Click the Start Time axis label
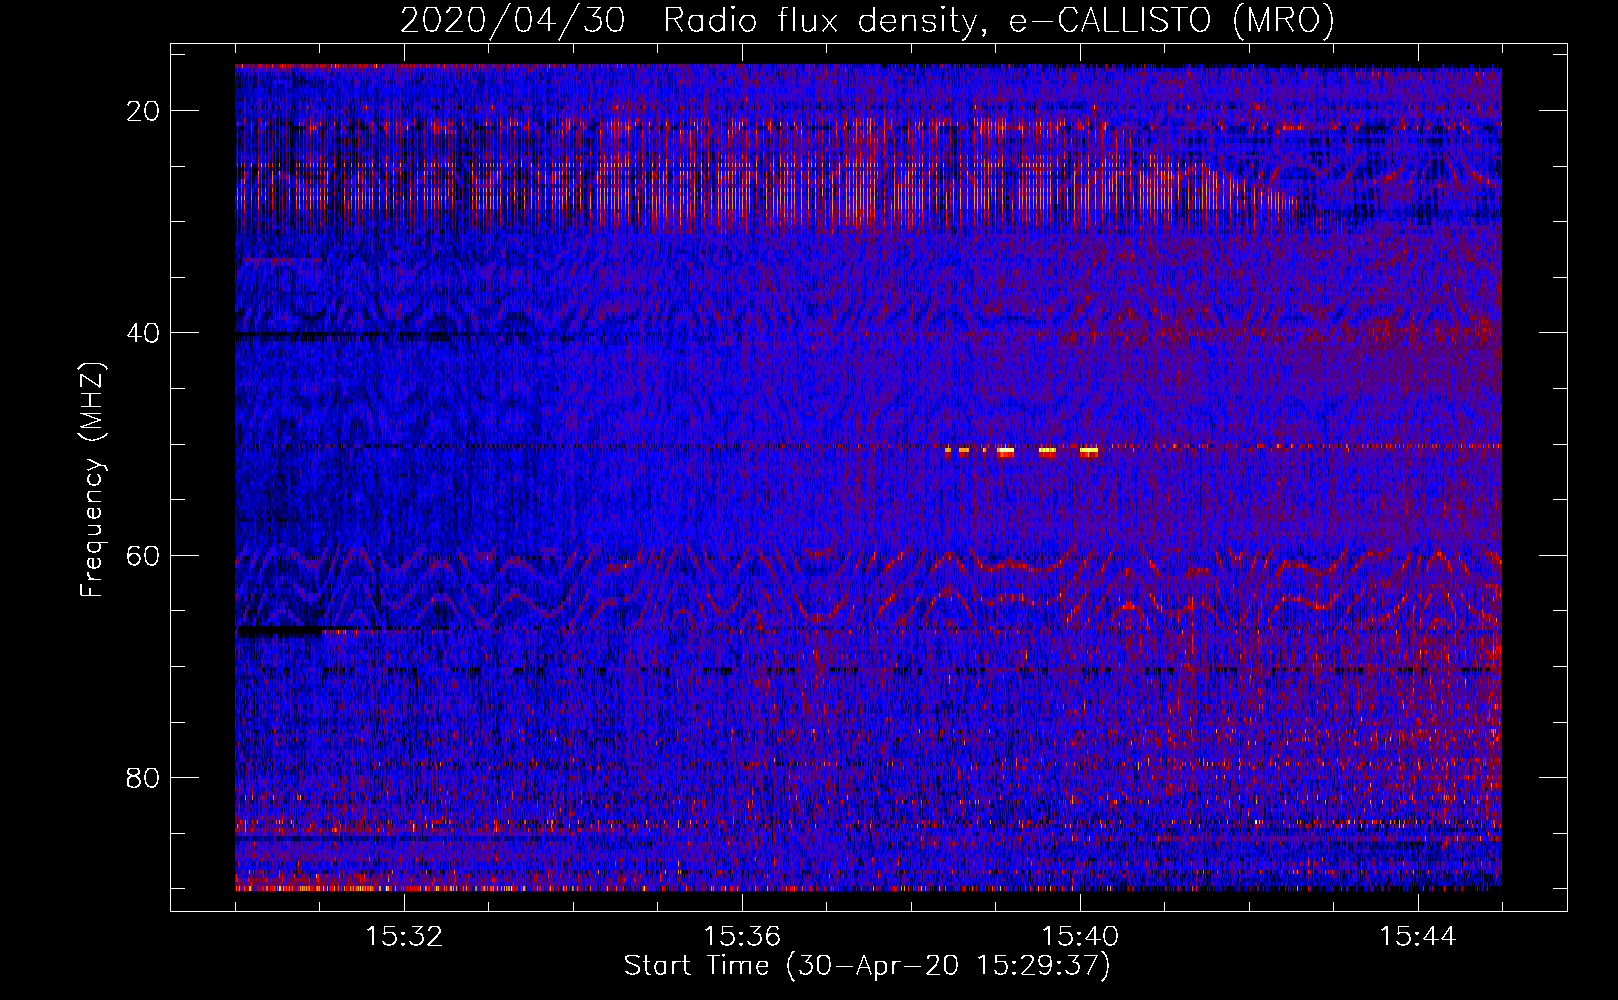The height and width of the screenshot is (1000, 1618). point(867,966)
